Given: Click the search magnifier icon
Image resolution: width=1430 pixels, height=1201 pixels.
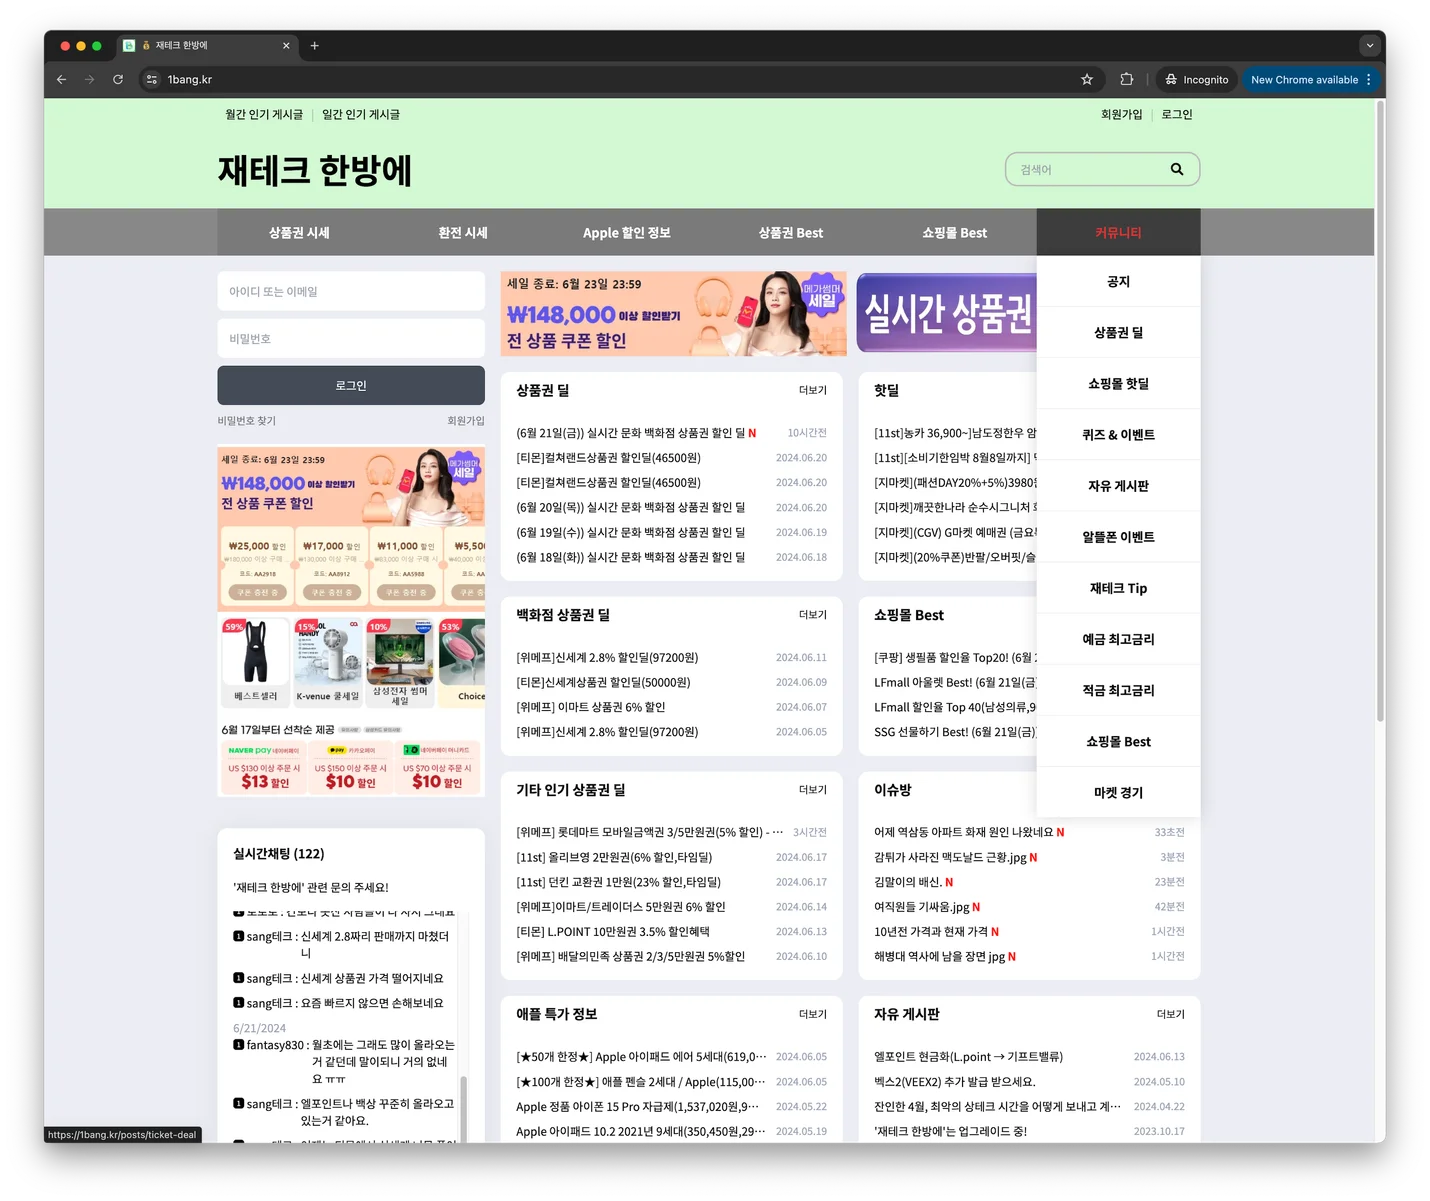Looking at the screenshot, I should tap(1177, 169).
